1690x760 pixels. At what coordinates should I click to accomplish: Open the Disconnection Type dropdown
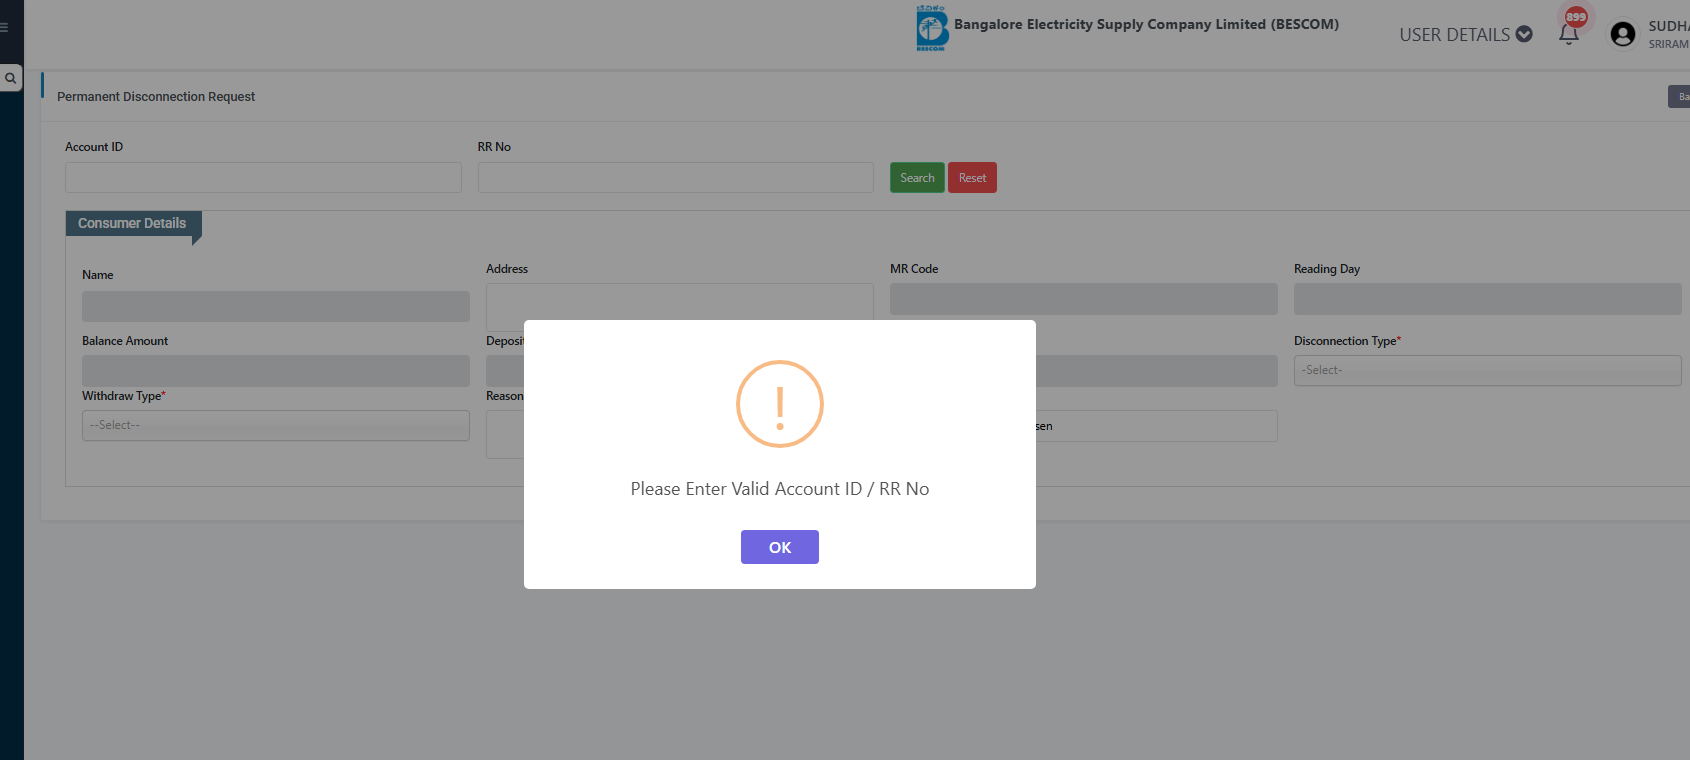(x=1486, y=370)
